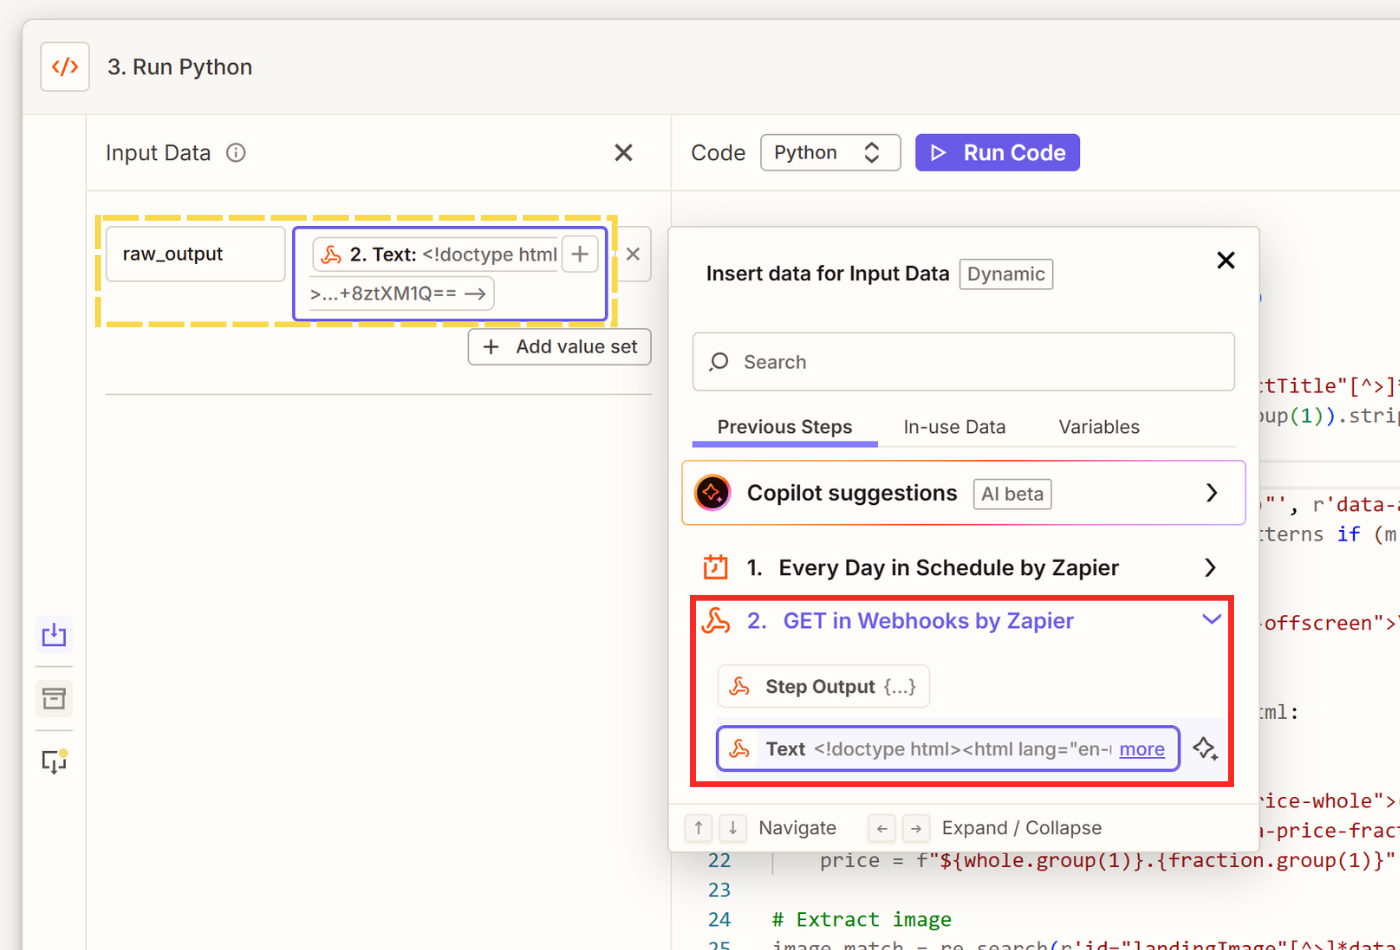This screenshot has height=950, width=1400.
Task: Remove the raw_output value set row
Action: pos(633,254)
